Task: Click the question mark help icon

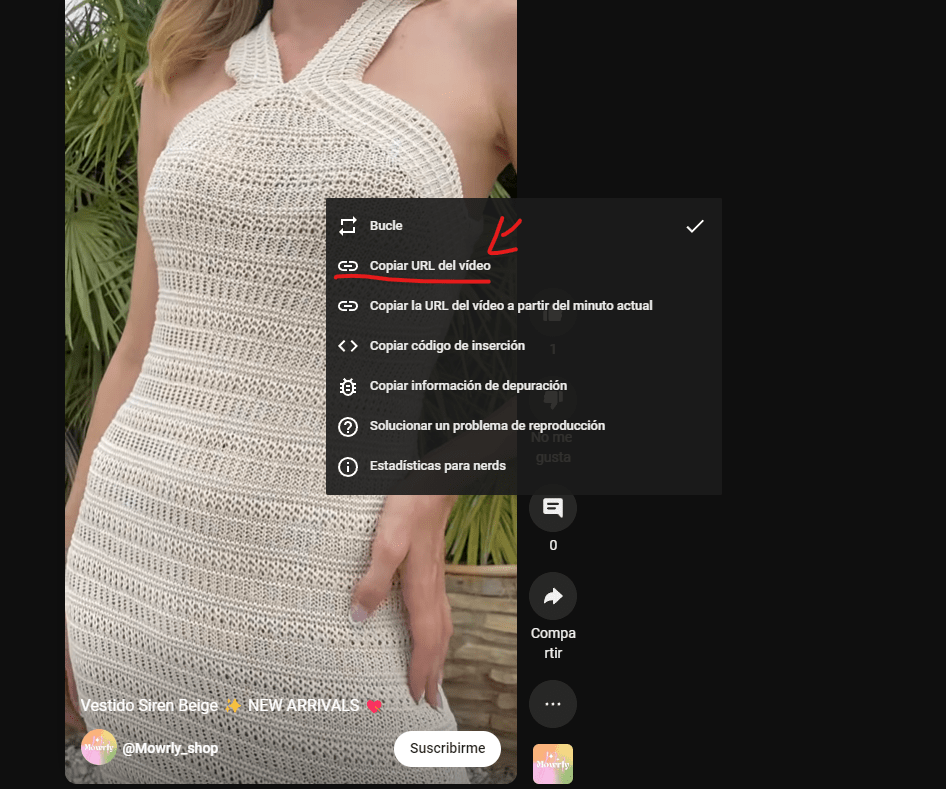Action: (x=348, y=426)
